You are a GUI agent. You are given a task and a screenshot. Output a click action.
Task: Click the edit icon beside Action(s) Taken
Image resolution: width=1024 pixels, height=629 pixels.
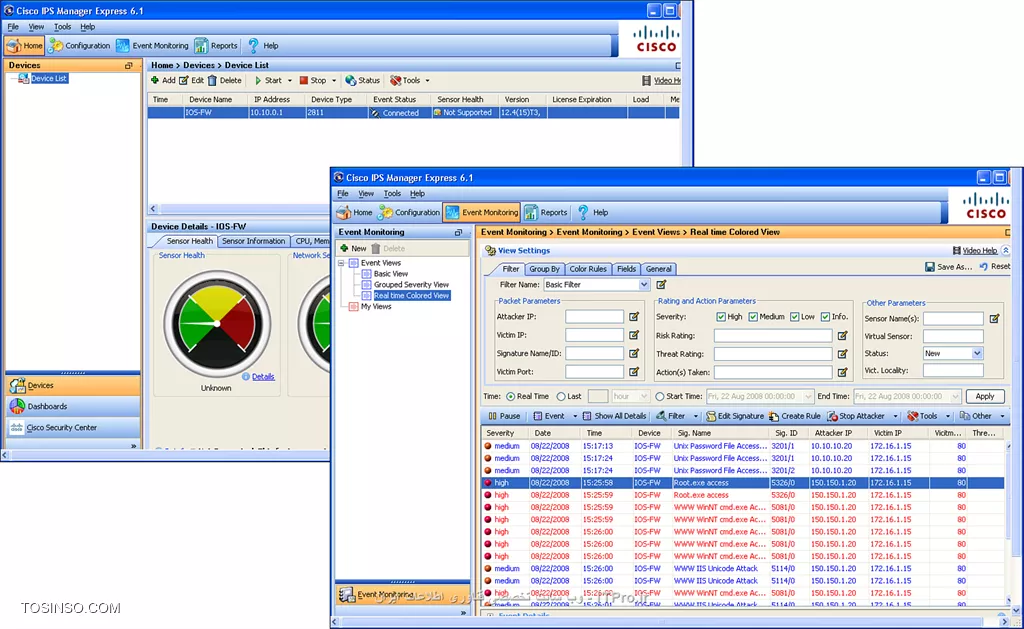coord(842,372)
